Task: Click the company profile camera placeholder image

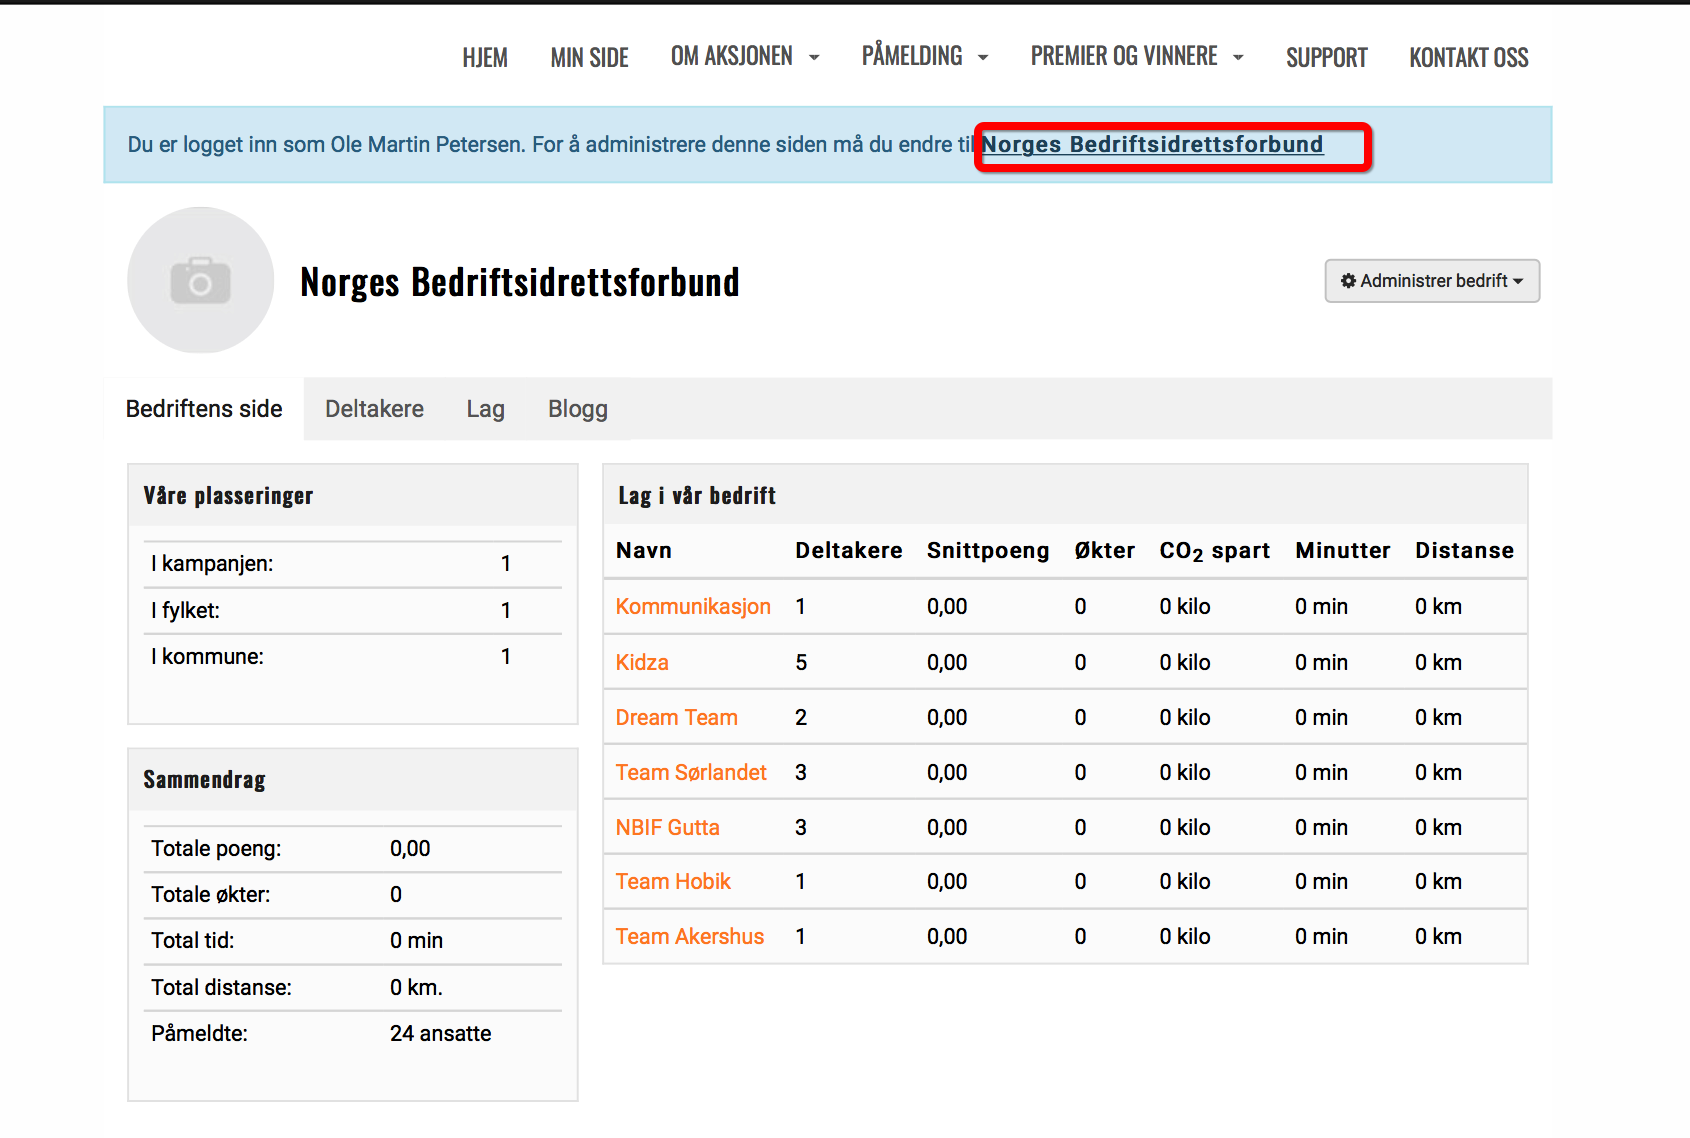Action: pyautogui.click(x=200, y=280)
